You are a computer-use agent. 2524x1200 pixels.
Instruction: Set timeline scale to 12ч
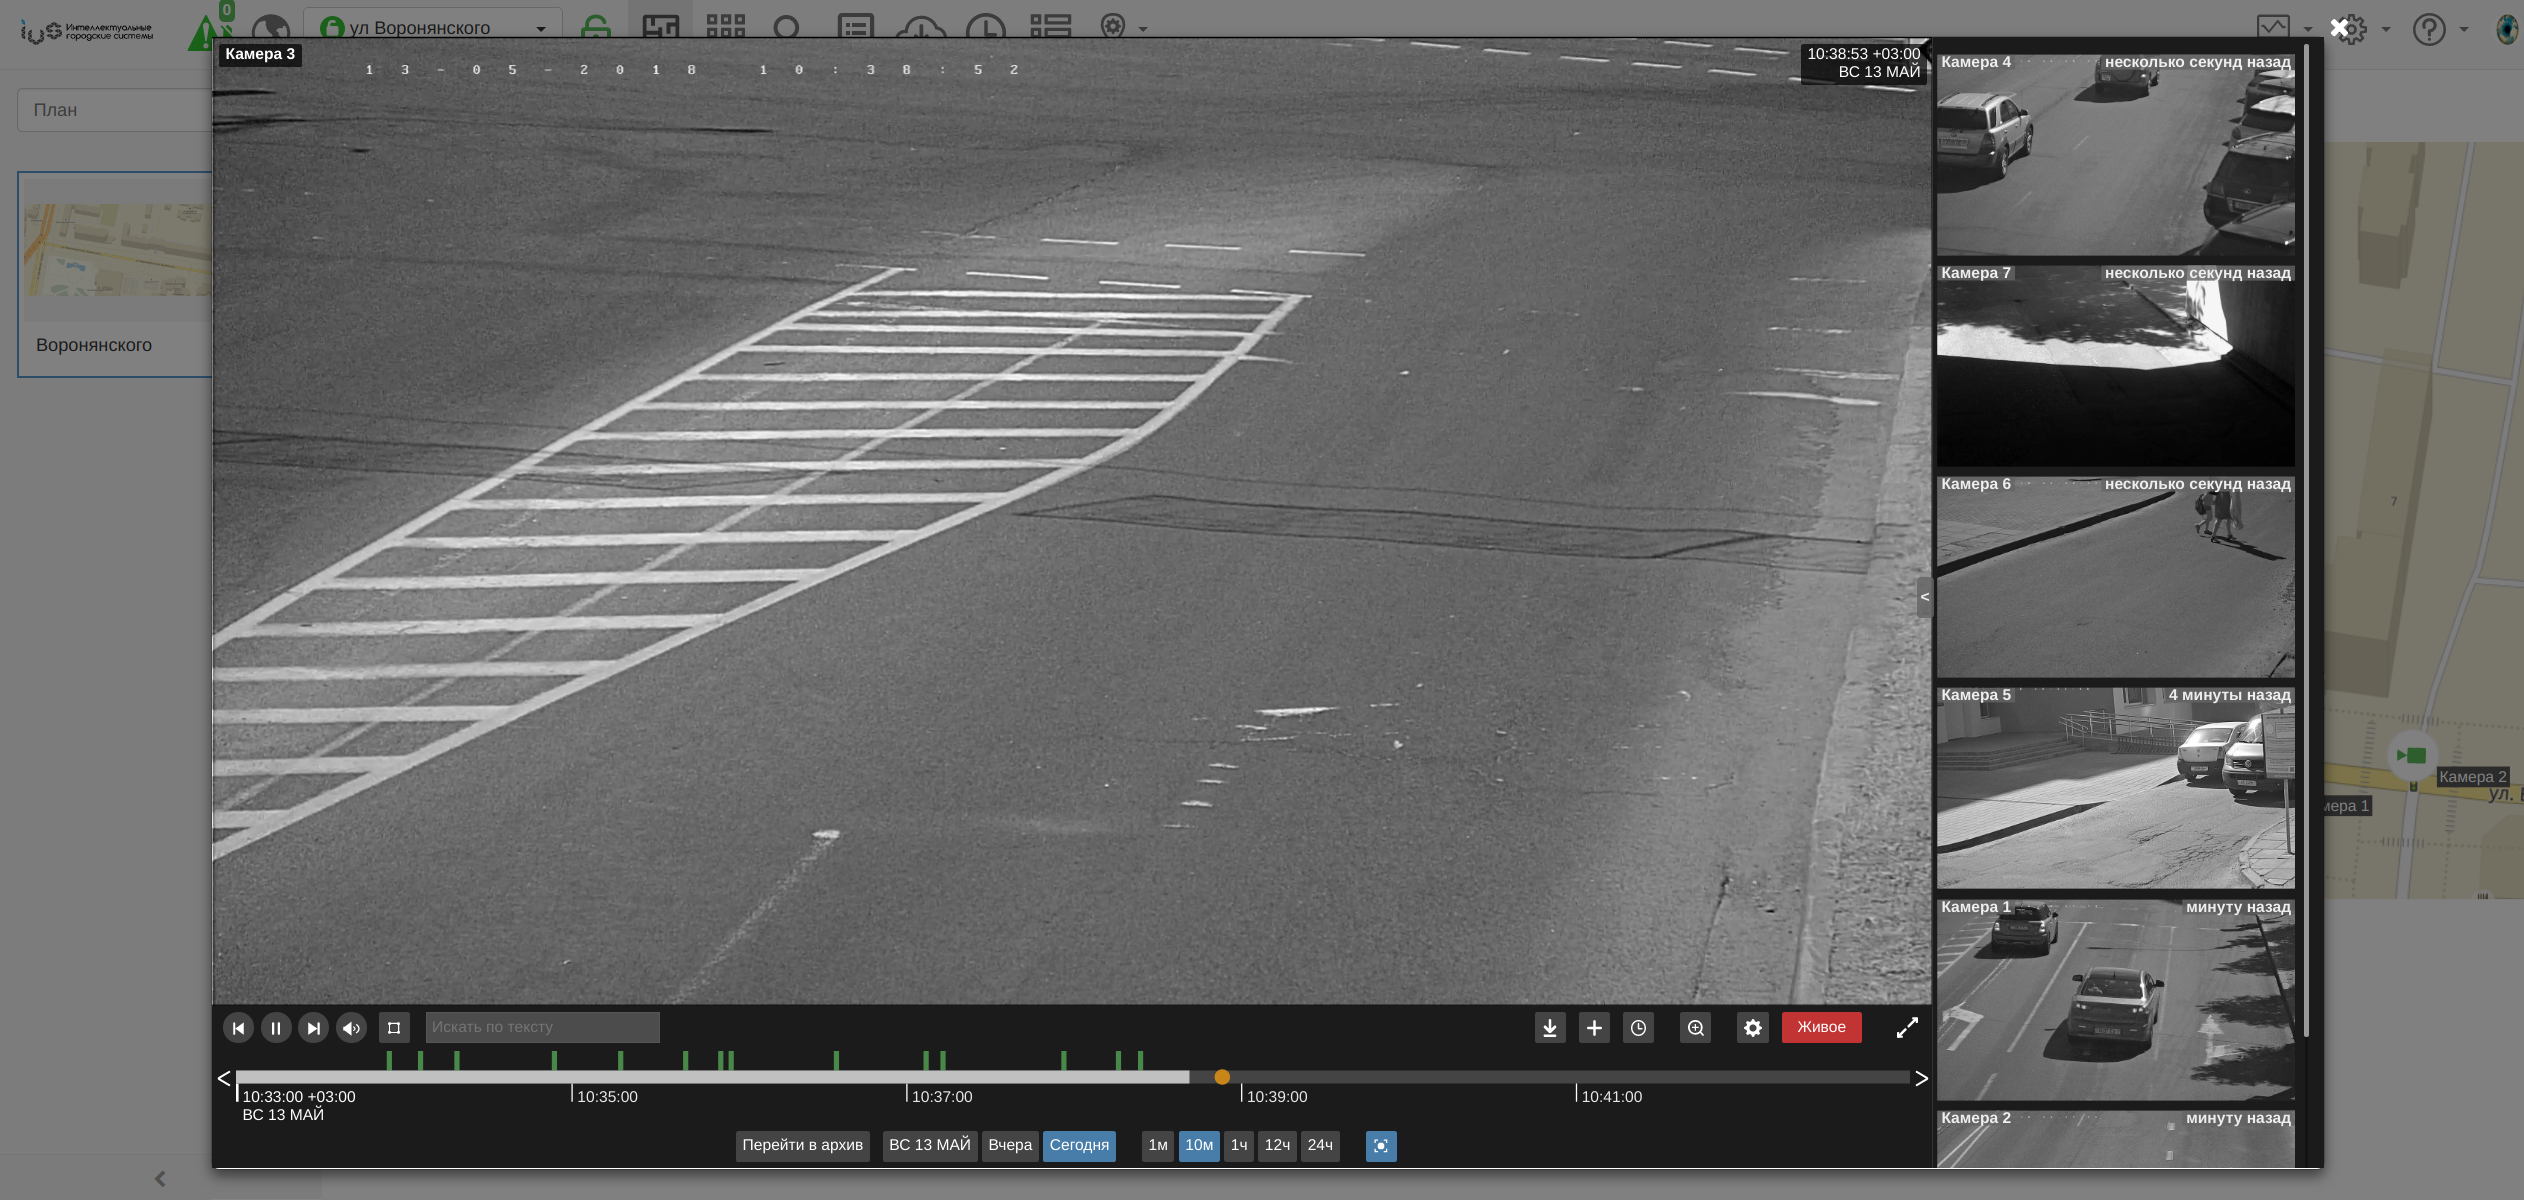coord(1277,1145)
